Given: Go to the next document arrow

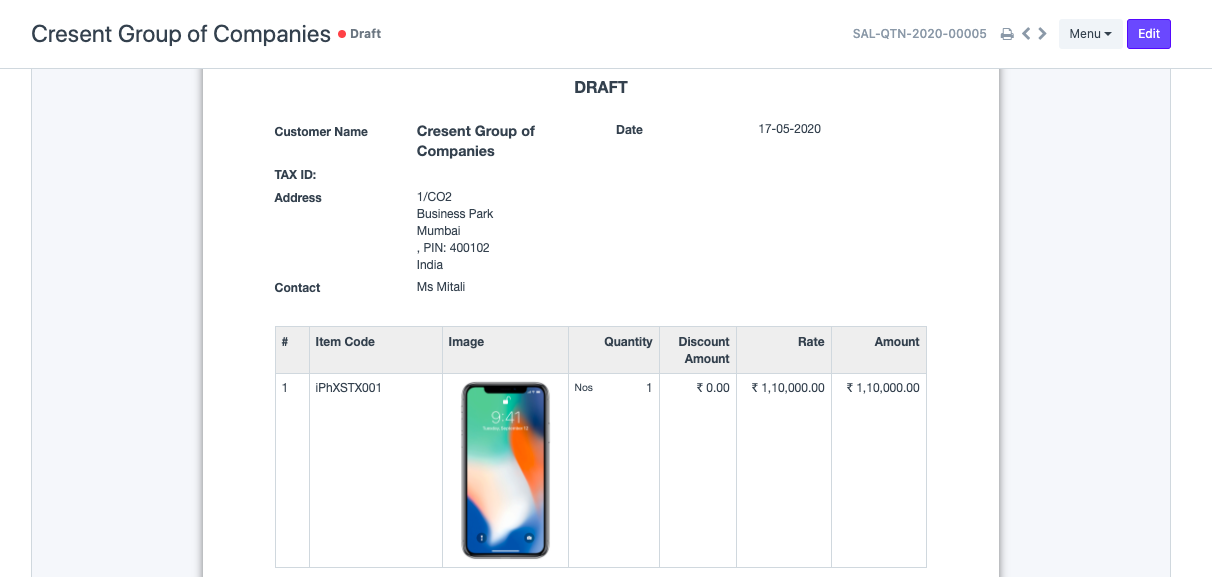Looking at the screenshot, I should point(1043,34).
